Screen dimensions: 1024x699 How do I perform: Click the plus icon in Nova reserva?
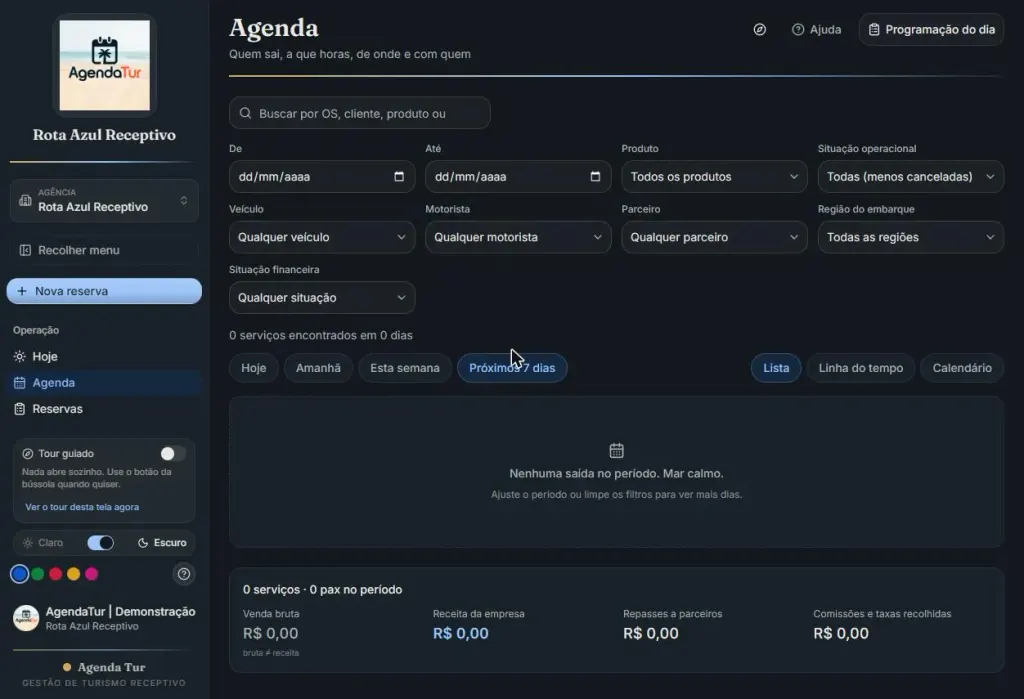[x=22, y=291]
